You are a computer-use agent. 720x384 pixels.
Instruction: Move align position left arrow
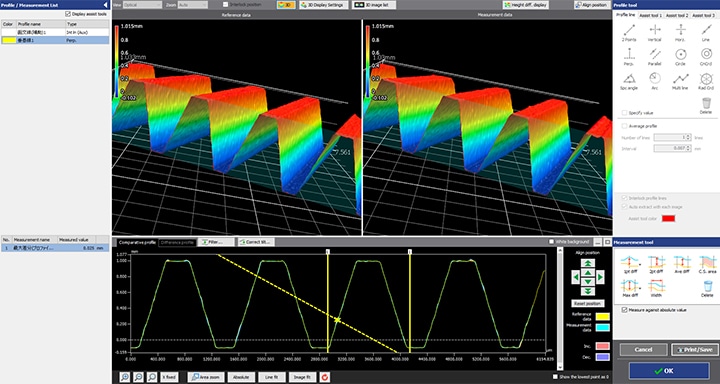point(576,277)
